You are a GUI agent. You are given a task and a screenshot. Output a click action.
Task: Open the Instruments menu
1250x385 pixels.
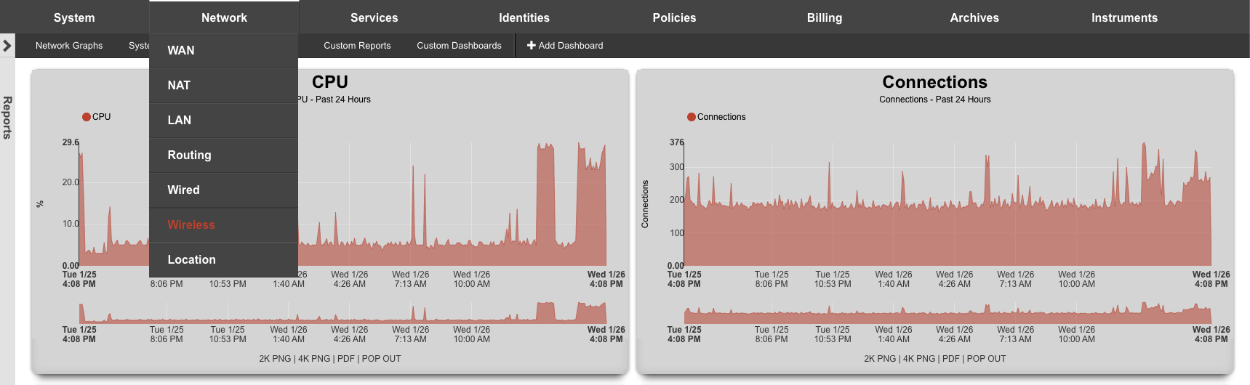click(x=1124, y=17)
